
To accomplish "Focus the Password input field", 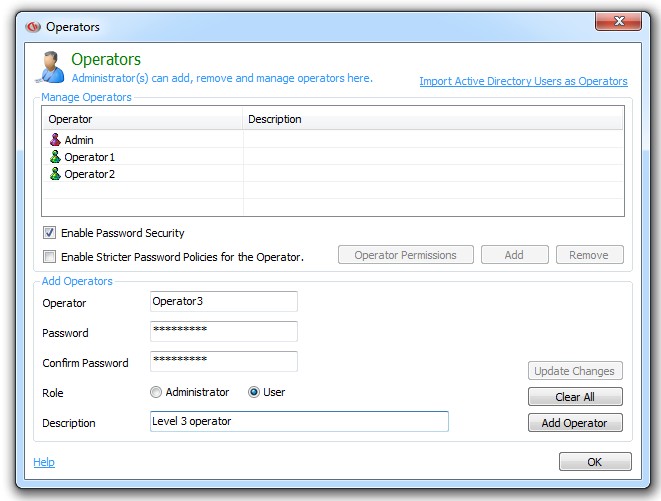I will coord(223,332).
